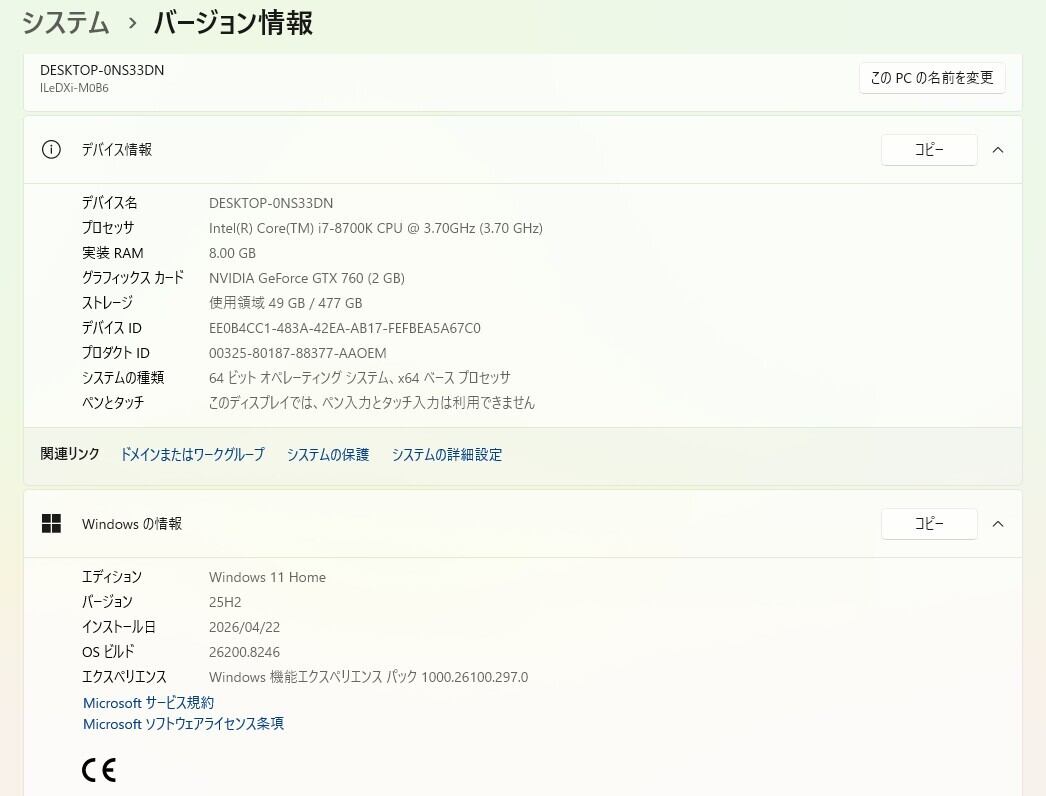Viewport: 1046px width, 796px height.
Task: Click the CE certification mark
Action: (x=99, y=770)
